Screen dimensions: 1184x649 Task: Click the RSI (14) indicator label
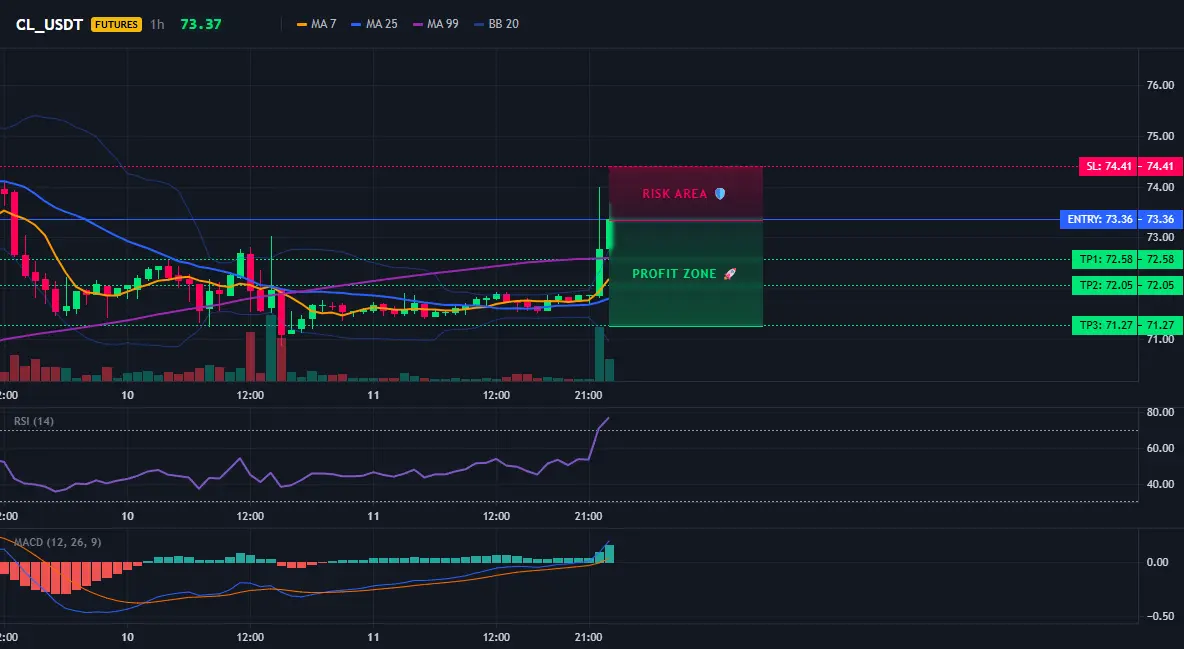pos(34,421)
